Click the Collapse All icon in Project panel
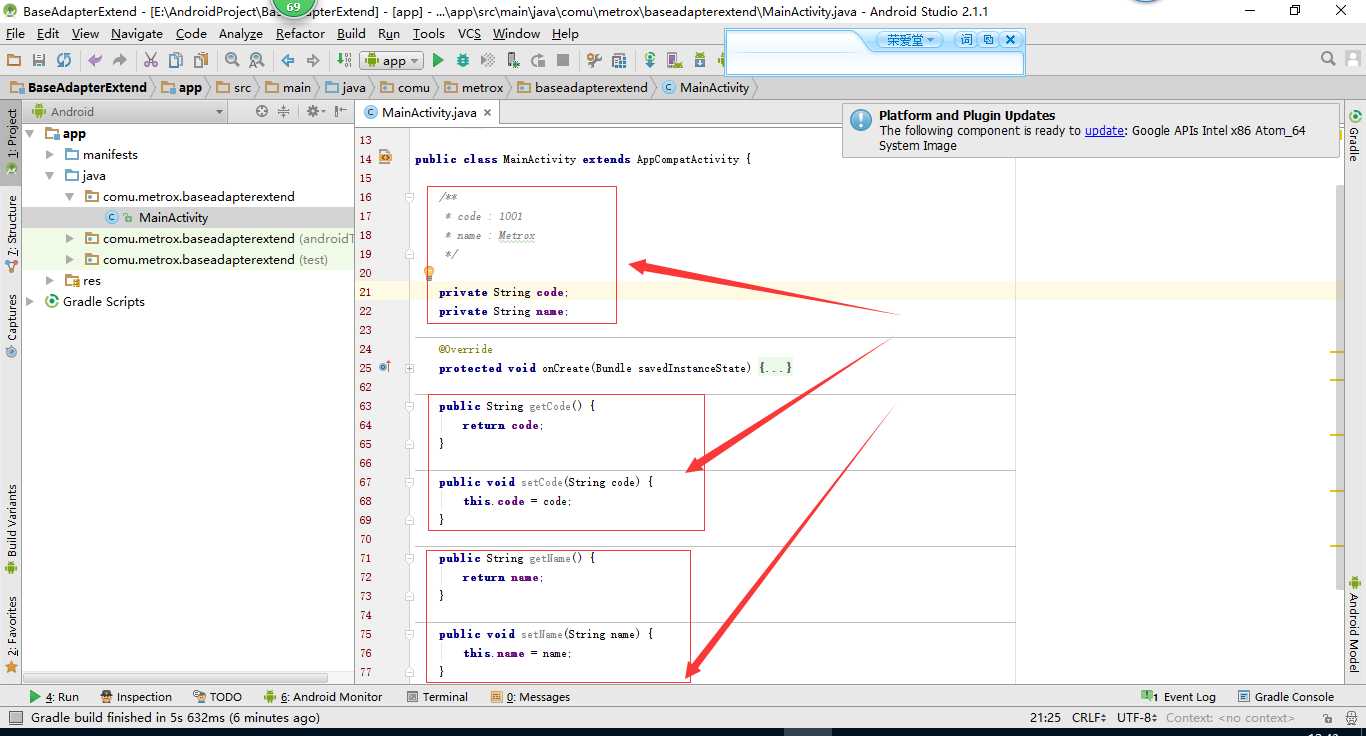Viewport: 1366px width, 736px height. point(286,111)
